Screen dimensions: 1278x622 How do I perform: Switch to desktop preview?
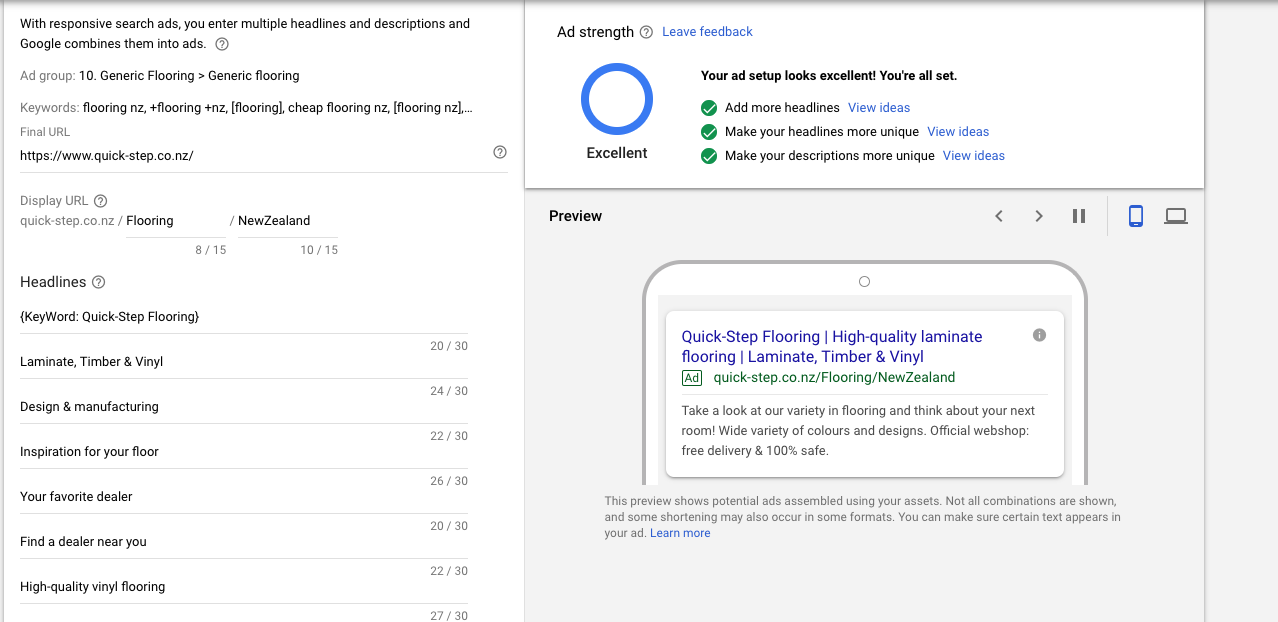click(x=1176, y=216)
